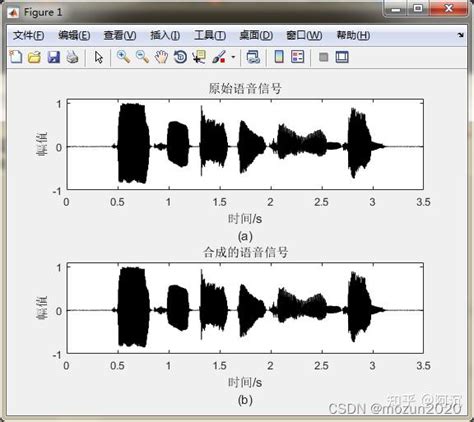This screenshot has height=422, width=474.
Task: Click the 3.5 tick label on top plot
Action: tap(423, 202)
